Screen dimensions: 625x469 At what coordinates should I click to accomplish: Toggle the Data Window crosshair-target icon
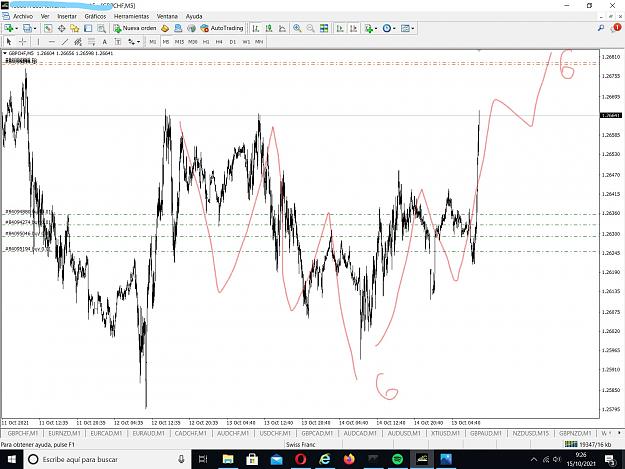(61, 28)
